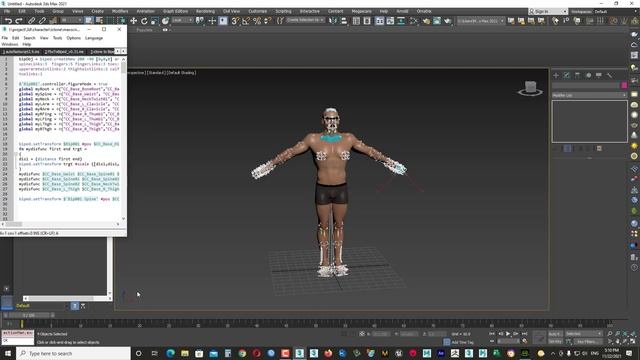Open the Utilities wrench tab

(609, 76)
